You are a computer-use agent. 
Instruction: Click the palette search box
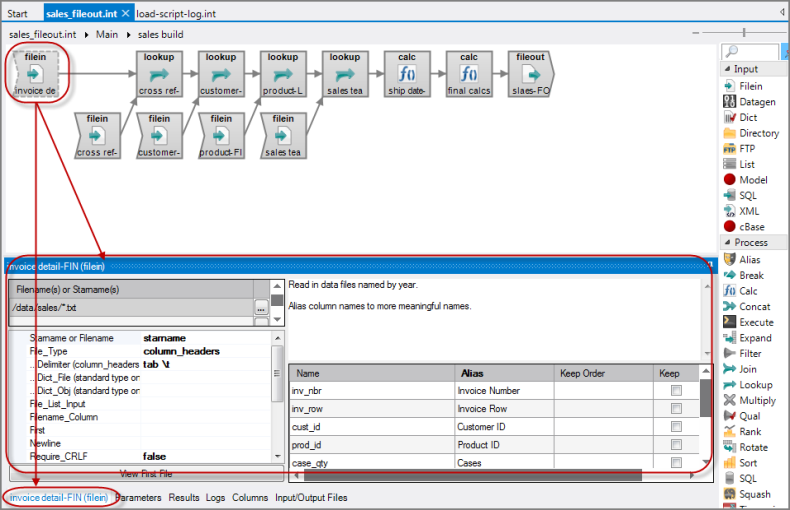coord(750,51)
